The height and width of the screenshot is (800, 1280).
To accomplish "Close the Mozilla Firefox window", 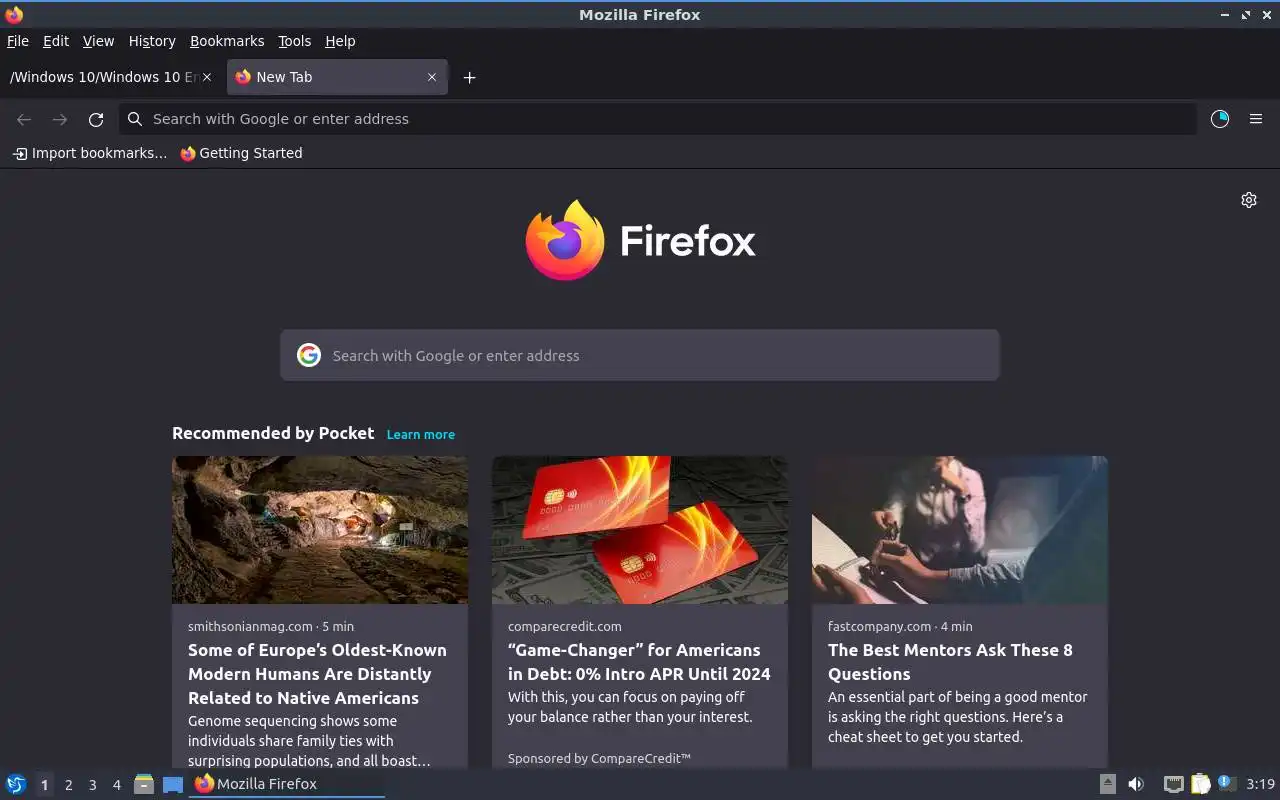I will [1267, 15].
